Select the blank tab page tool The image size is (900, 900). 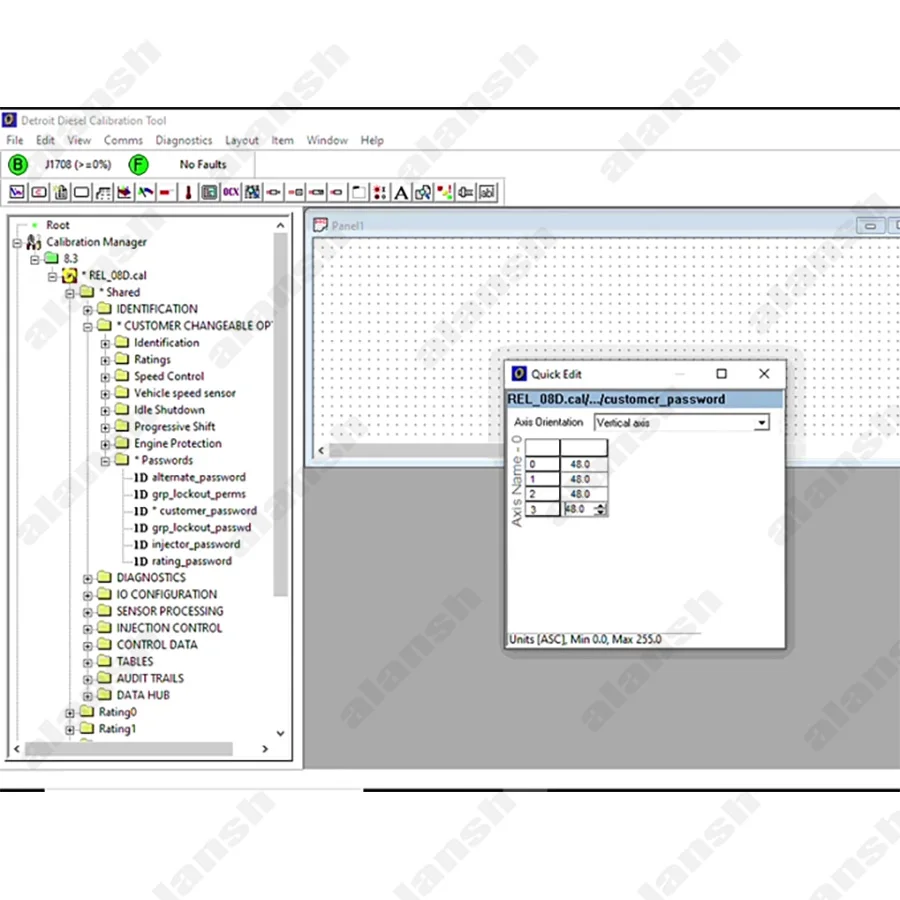pyautogui.click(x=359, y=192)
